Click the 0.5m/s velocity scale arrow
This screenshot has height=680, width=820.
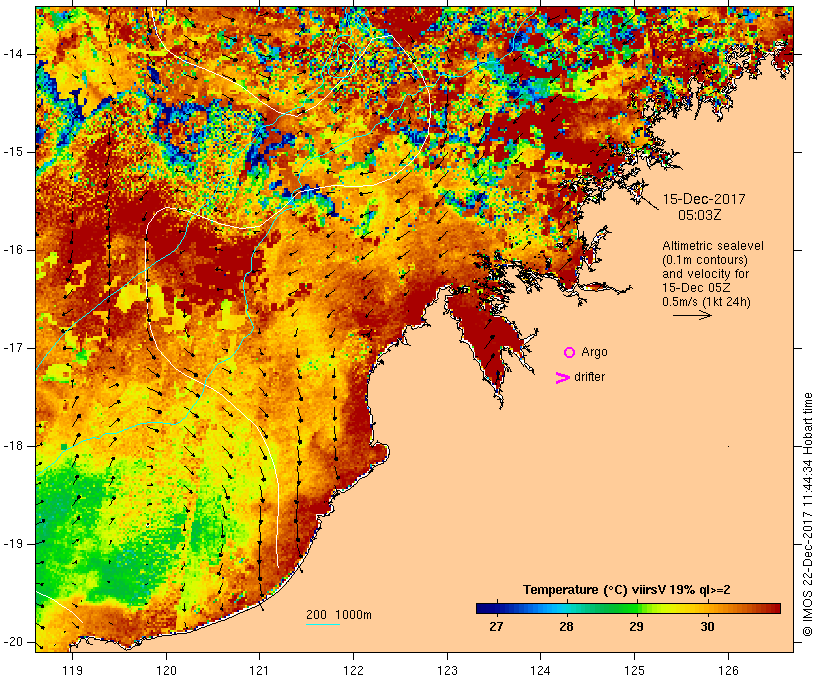692,315
